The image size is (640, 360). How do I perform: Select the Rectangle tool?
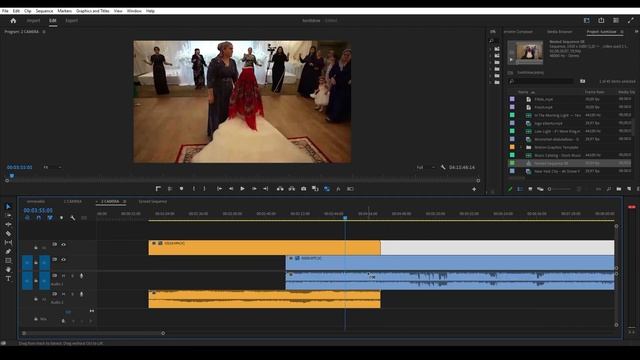pos(8,260)
